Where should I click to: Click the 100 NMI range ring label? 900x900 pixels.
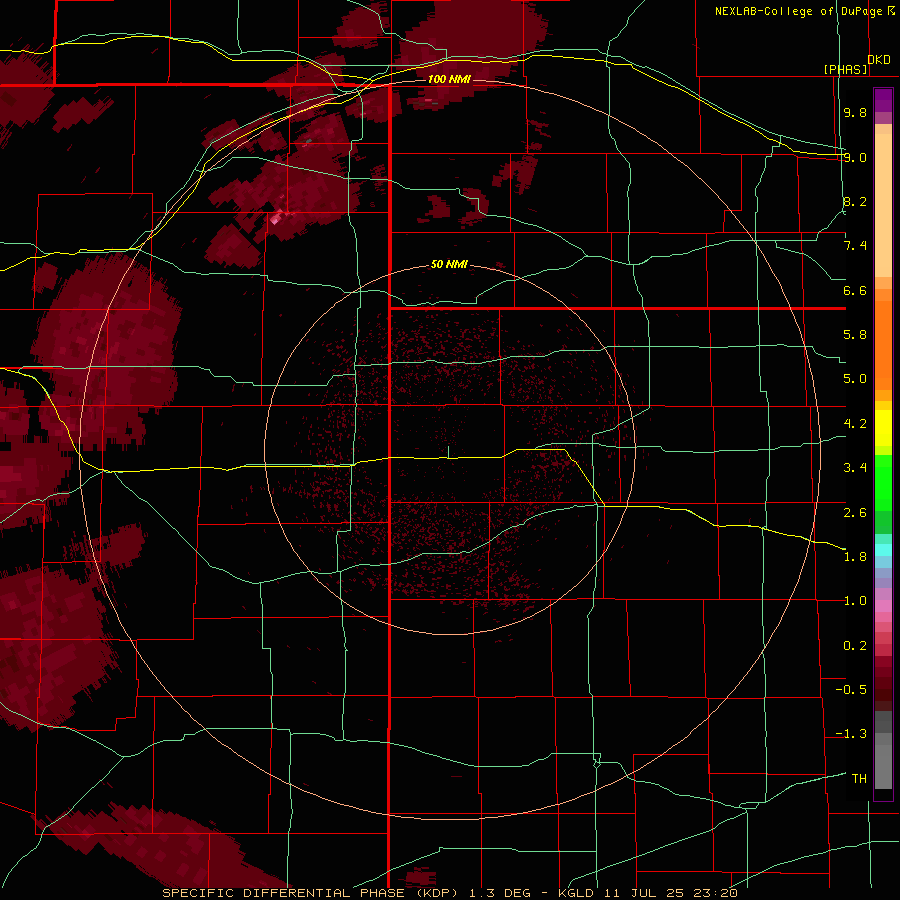449,79
